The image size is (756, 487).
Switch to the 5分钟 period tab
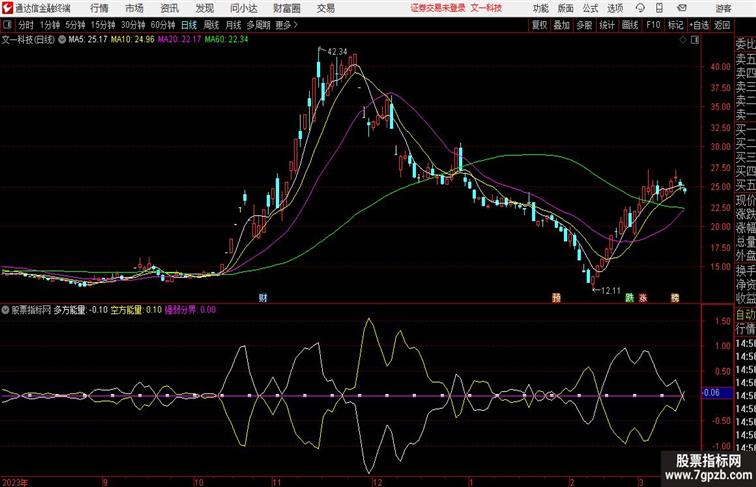[75, 25]
